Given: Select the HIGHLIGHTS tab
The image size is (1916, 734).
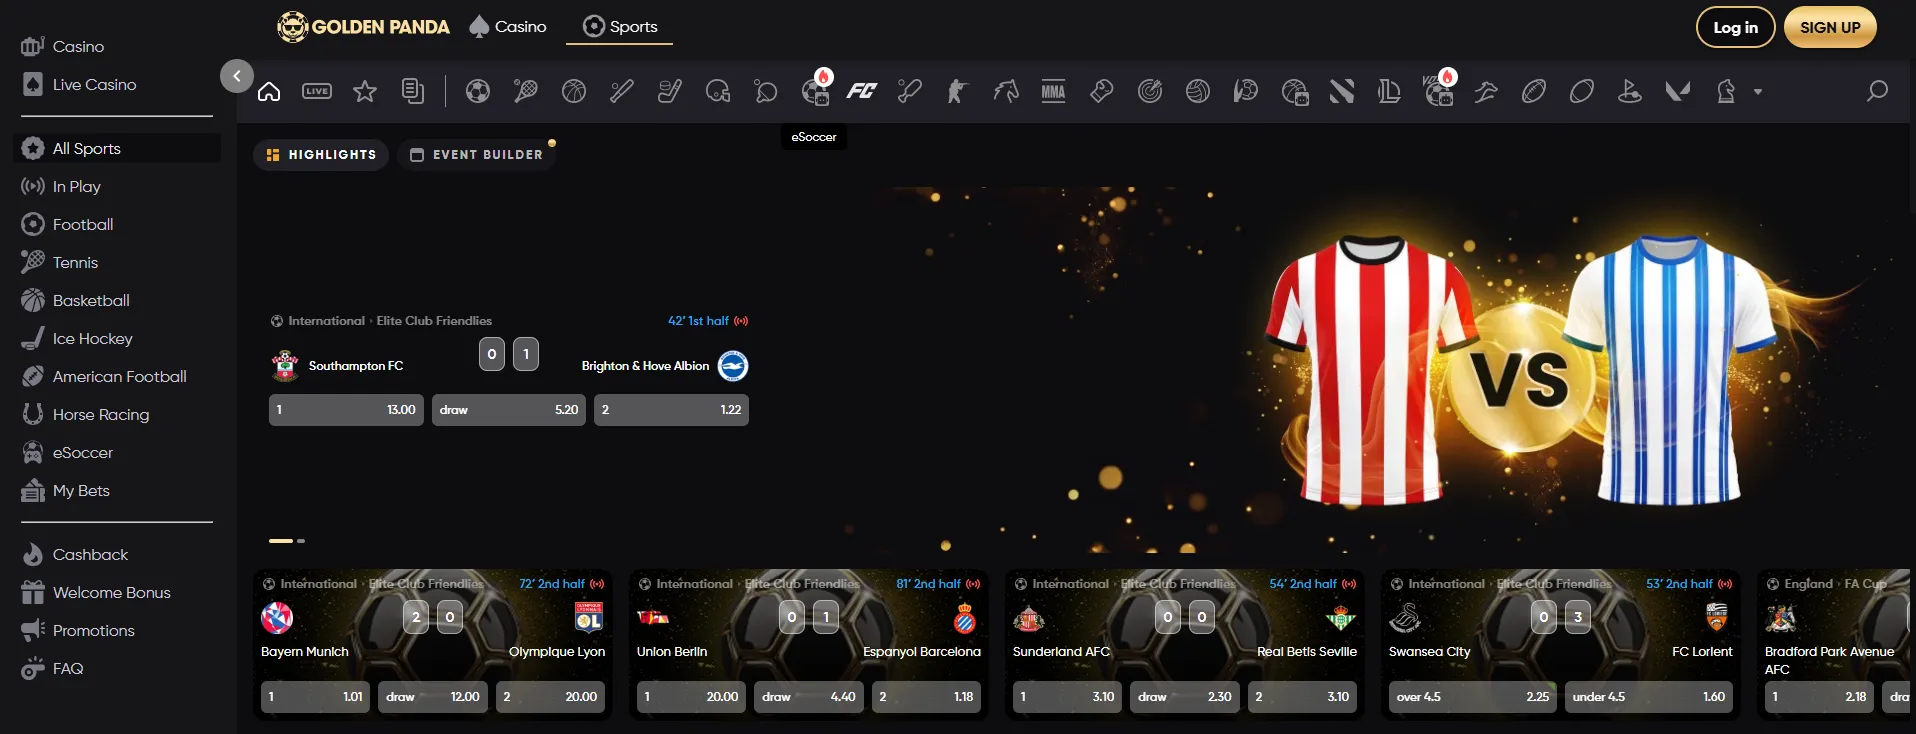Looking at the screenshot, I should click(x=321, y=155).
